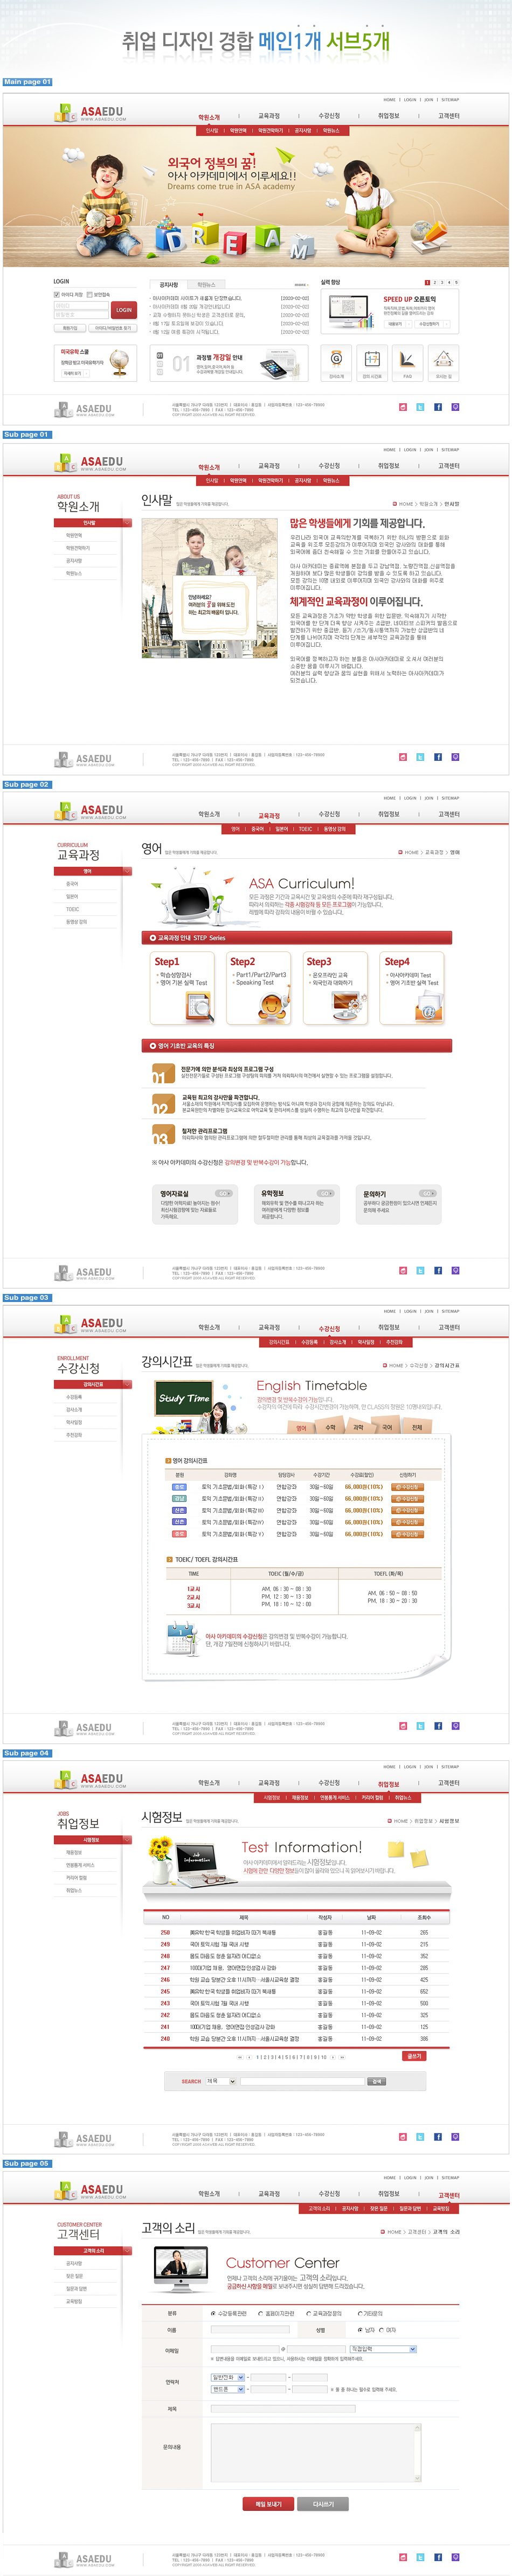Image resolution: width=512 pixels, height=2576 pixels.
Task: Open the 강의소개 quick icon on Main page
Action: pyautogui.click(x=336, y=363)
